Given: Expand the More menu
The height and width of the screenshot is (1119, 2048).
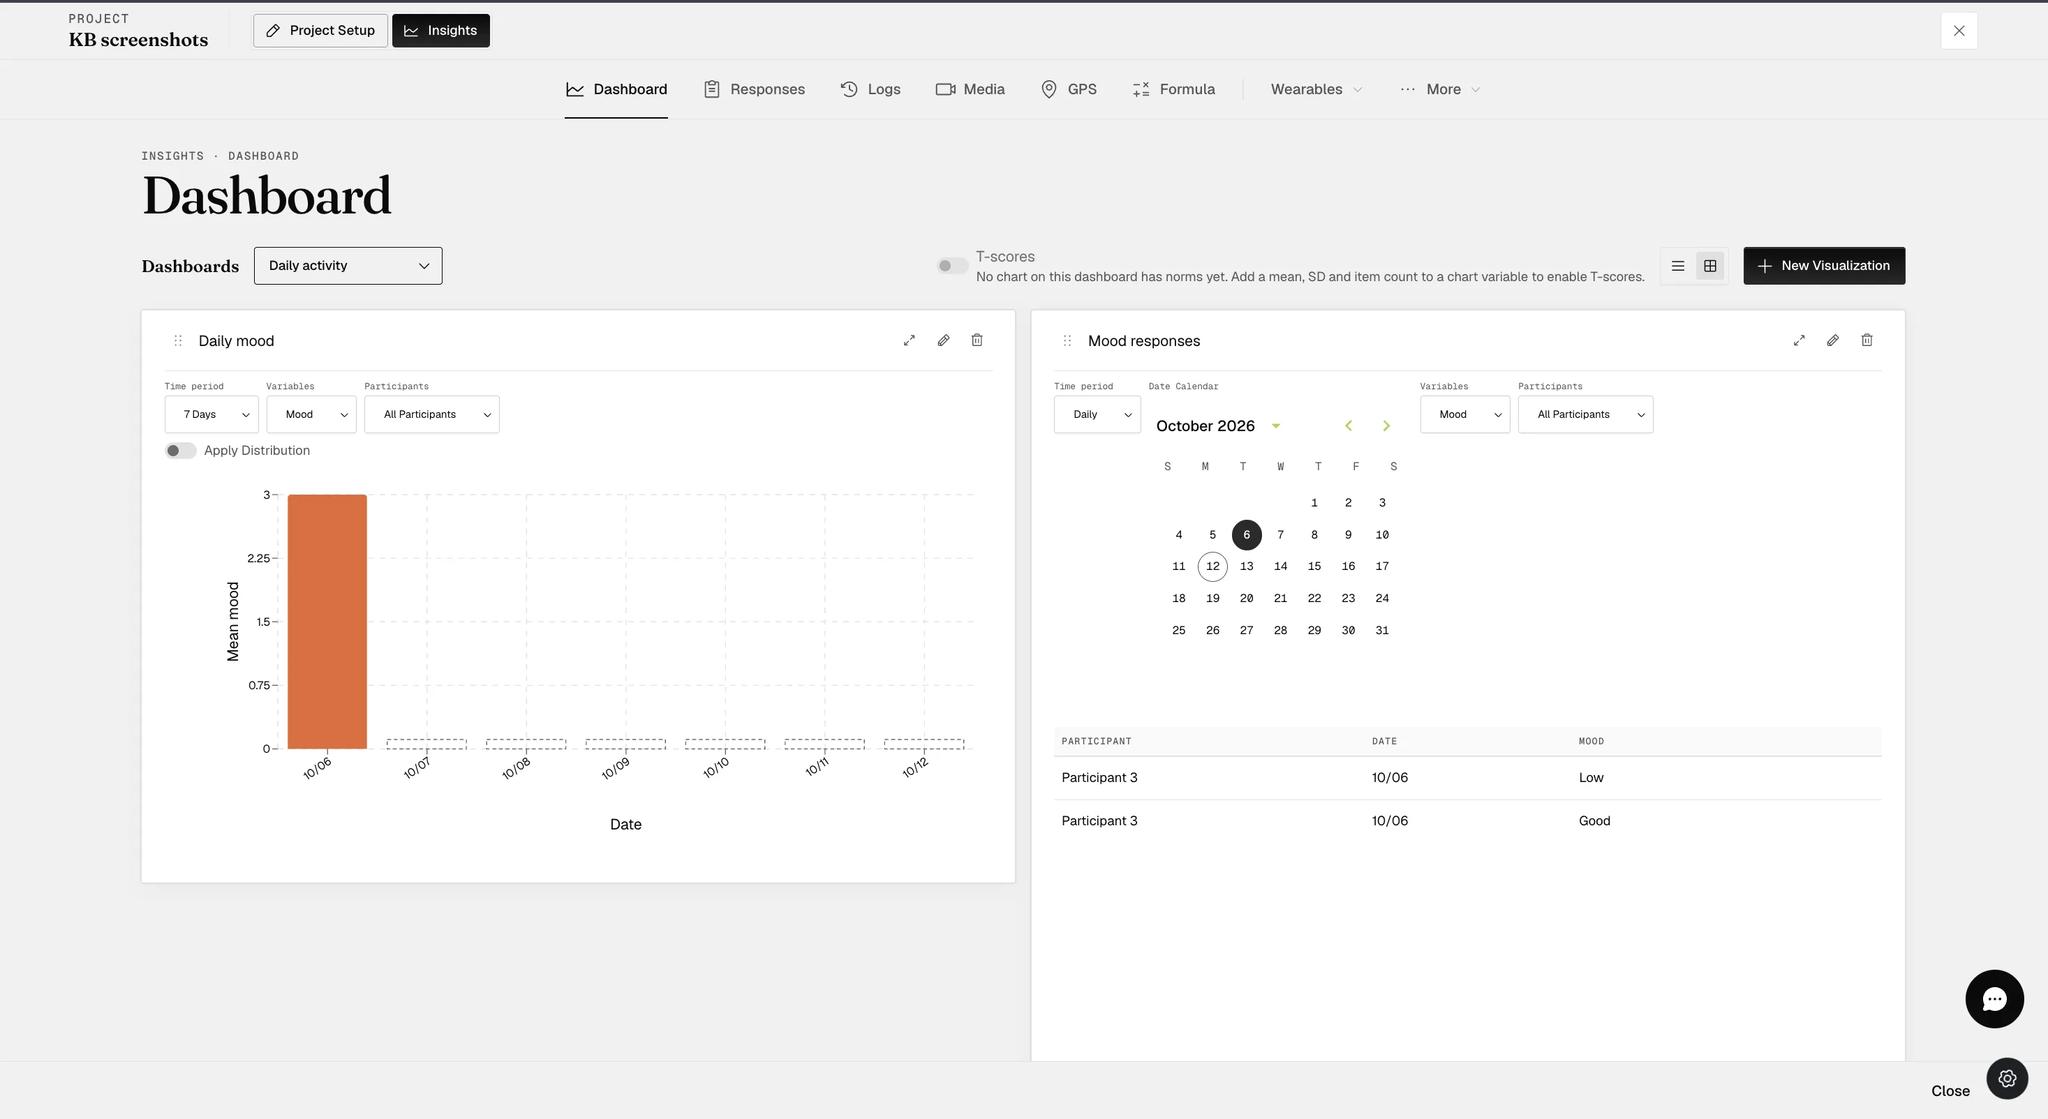Looking at the screenshot, I should pyautogui.click(x=1440, y=90).
